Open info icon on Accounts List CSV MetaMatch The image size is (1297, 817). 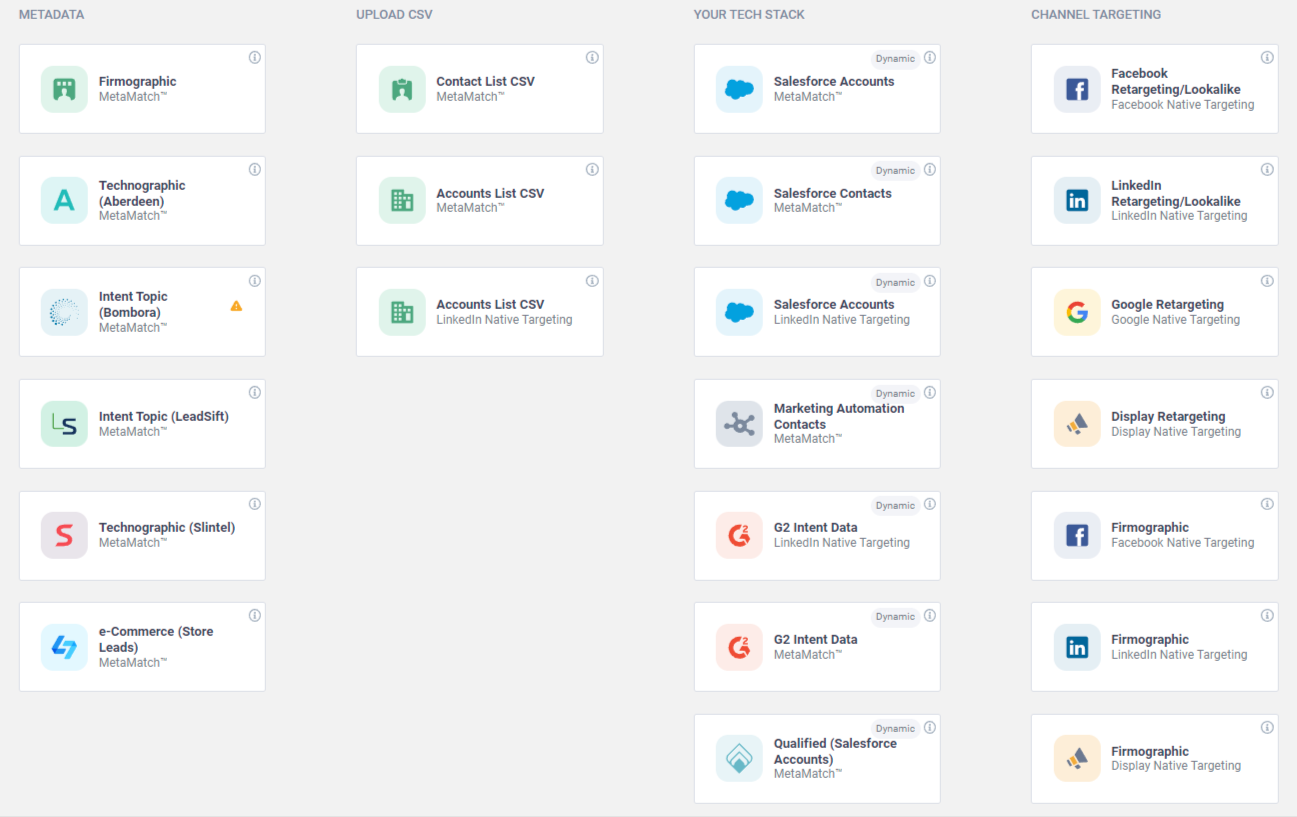coord(592,170)
